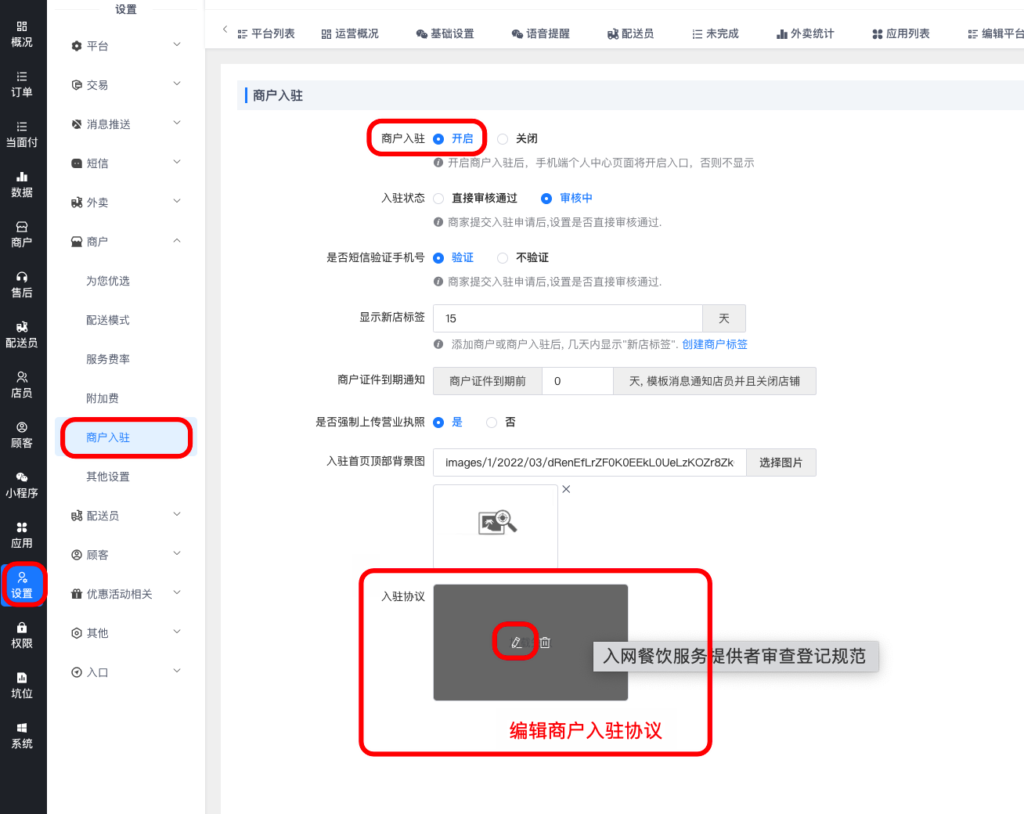Open the 数据 data chart icon
Image resolution: width=1024 pixels, height=814 pixels.
click(x=21, y=184)
